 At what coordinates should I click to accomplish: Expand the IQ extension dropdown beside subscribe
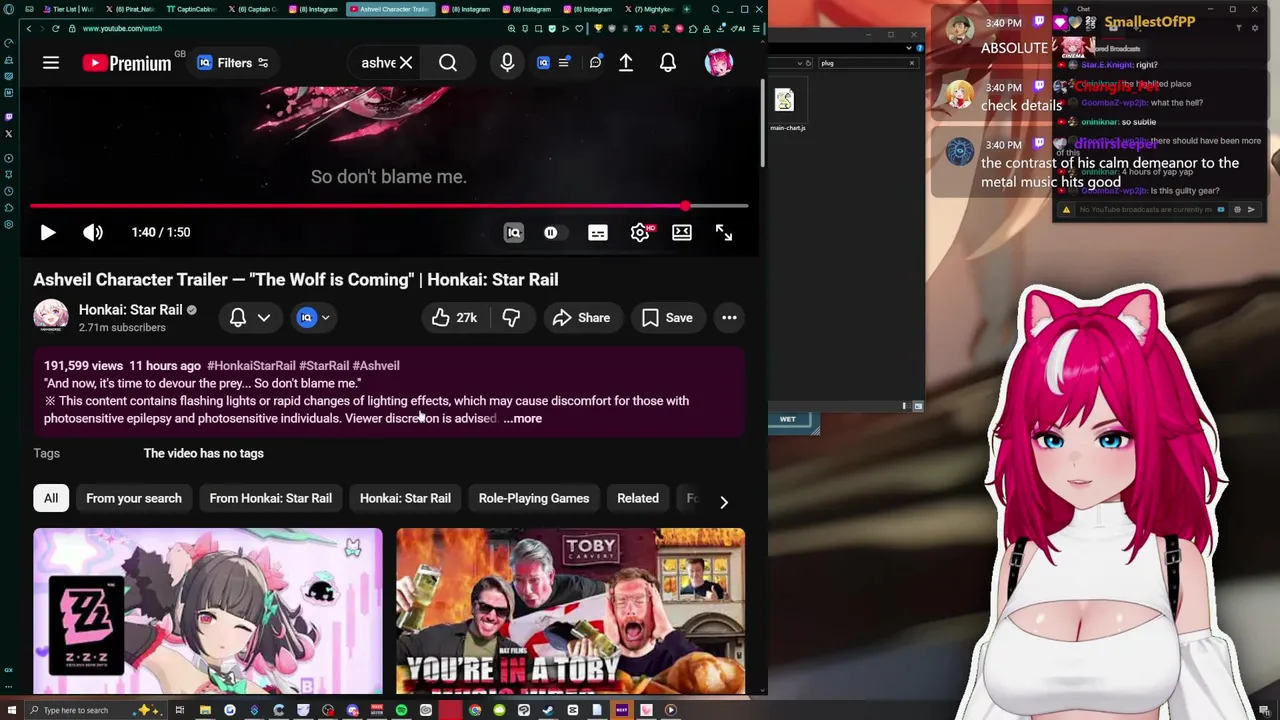(314, 317)
